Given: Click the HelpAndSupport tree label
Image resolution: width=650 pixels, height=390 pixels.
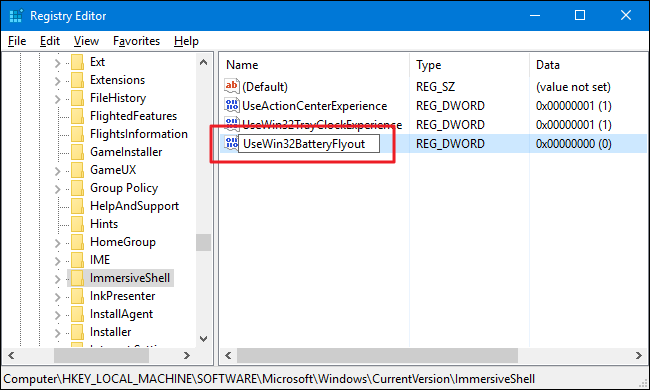Looking at the screenshot, I should coord(134,206).
